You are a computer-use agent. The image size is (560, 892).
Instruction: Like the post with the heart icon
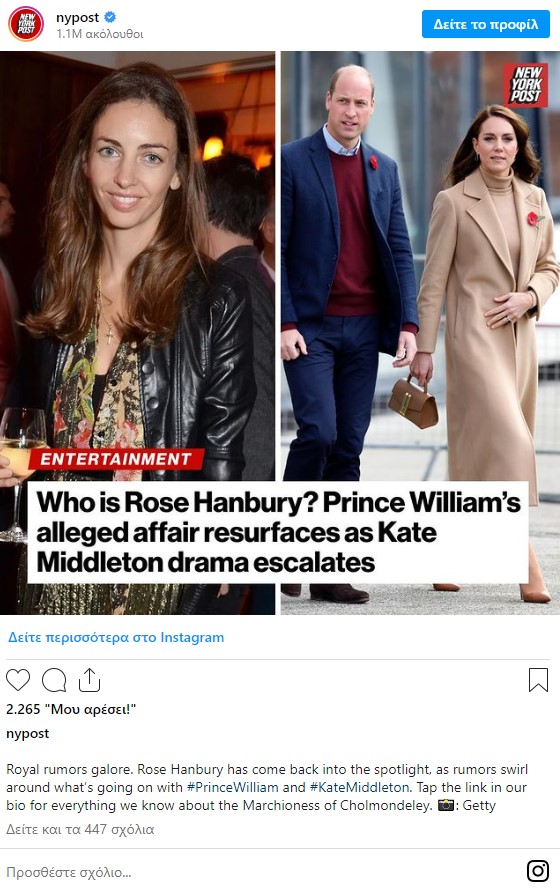[18, 680]
